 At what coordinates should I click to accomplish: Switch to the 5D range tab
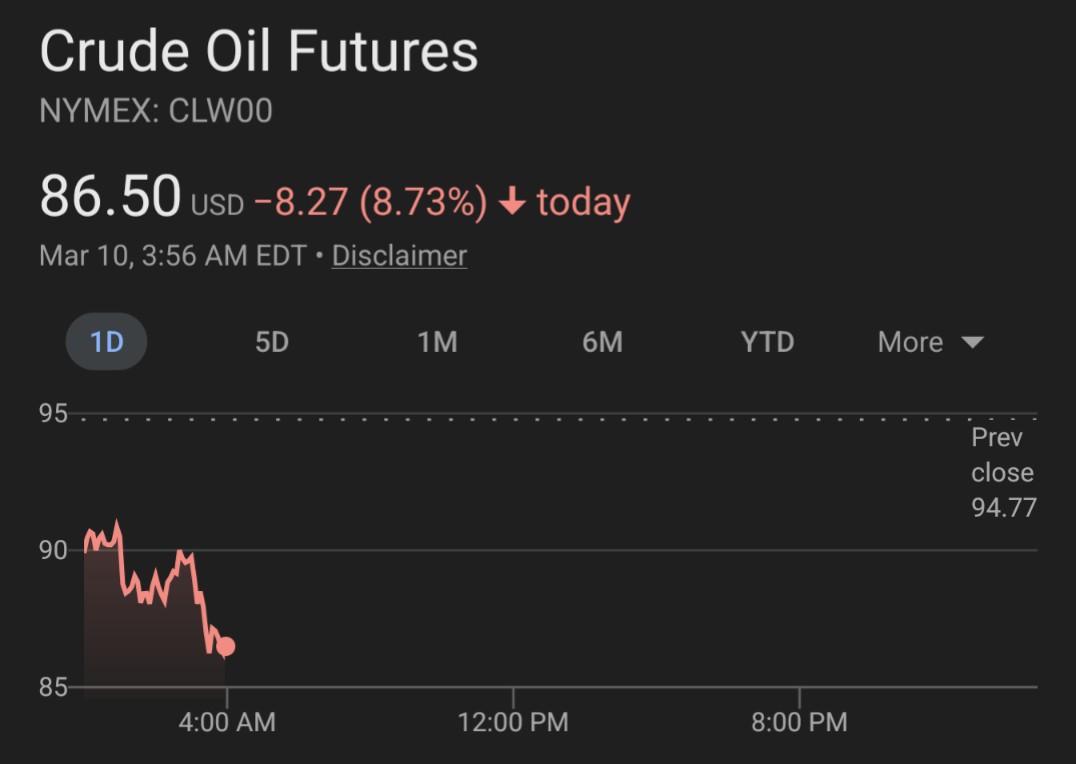coord(271,342)
